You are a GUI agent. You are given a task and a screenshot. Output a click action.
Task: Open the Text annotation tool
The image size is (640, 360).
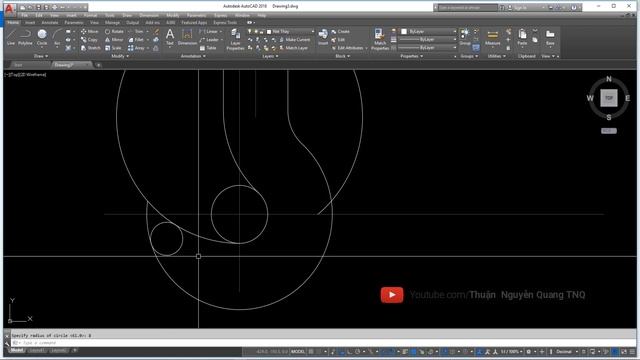pyautogui.click(x=170, y=37)
